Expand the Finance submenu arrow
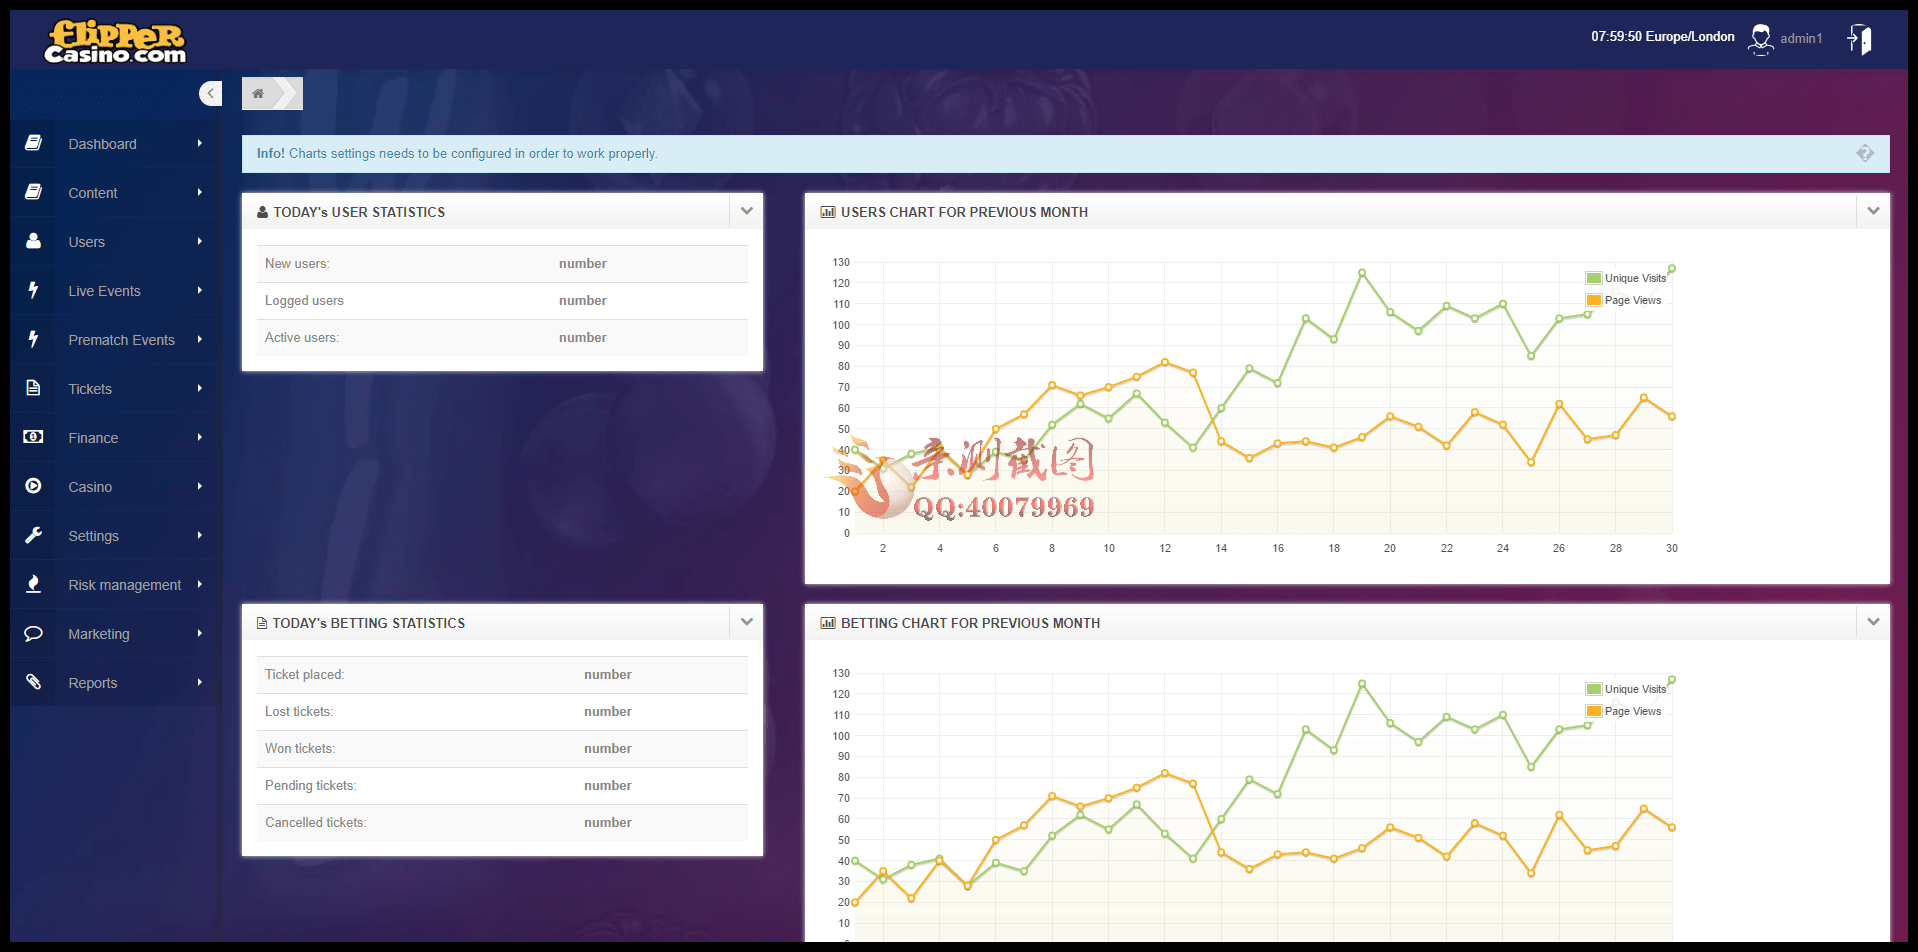This screenshot has width=1918, height=952. coord(200,437)
